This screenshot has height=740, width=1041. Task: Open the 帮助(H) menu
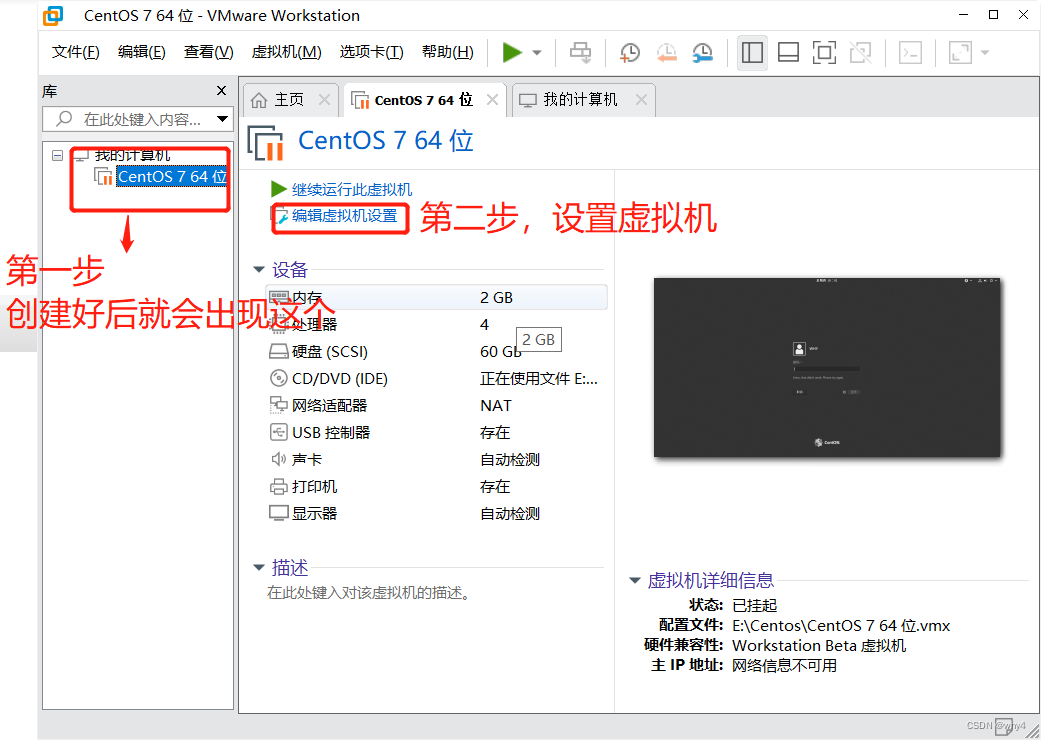point(447,52)
